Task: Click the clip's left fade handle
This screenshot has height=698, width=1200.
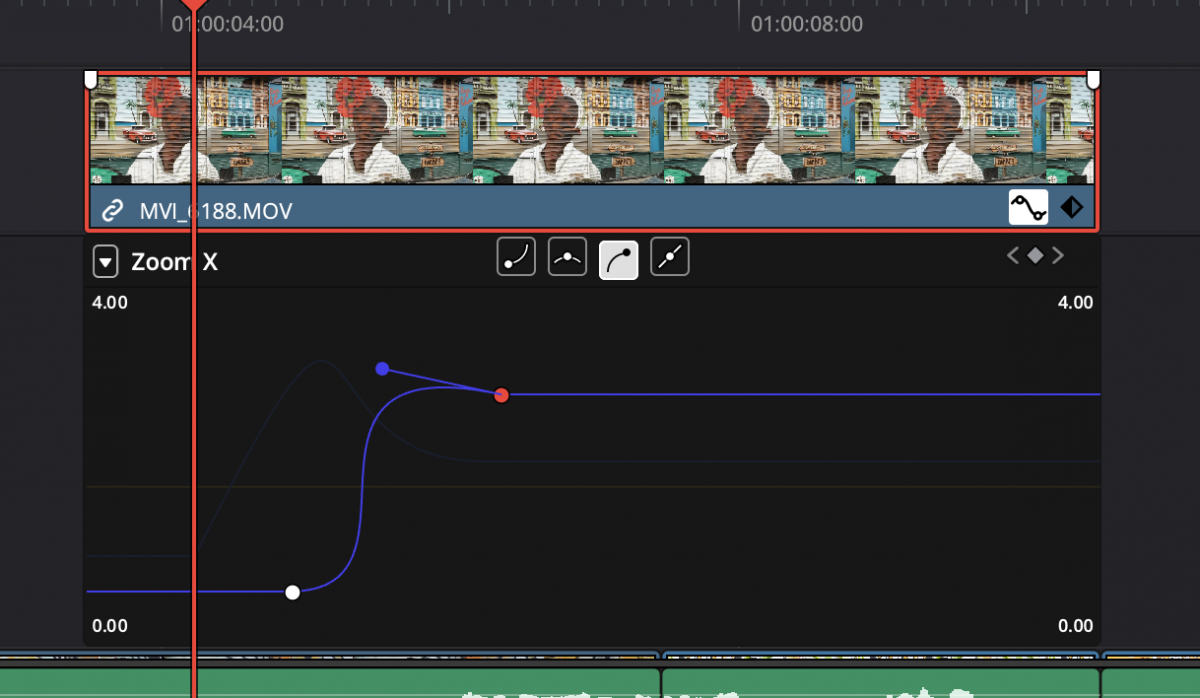Action: 90,79
